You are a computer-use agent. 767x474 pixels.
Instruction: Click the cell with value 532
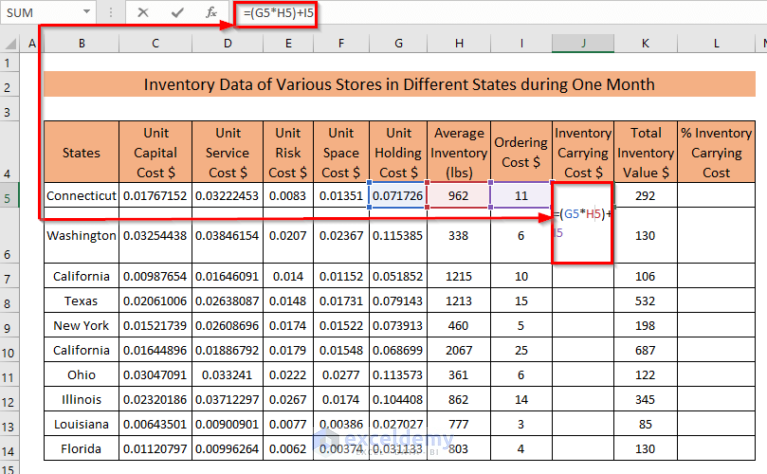(x=646, y=300)
